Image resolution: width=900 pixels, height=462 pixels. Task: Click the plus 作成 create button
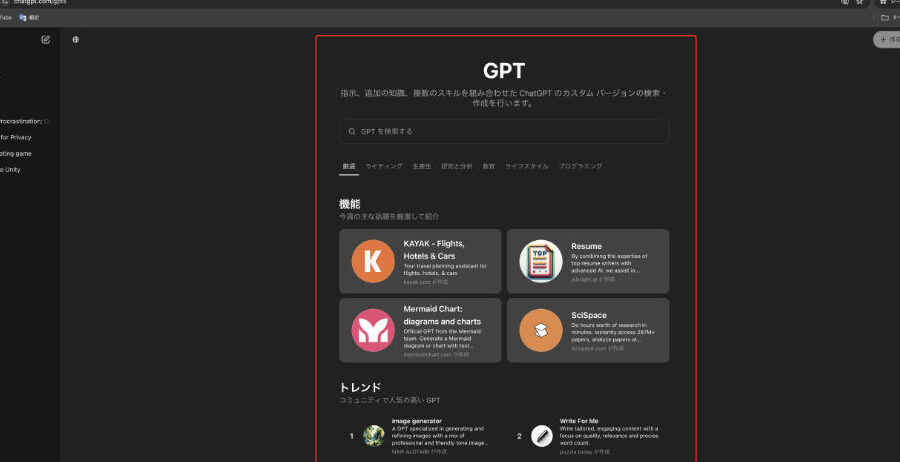(887, 40)
